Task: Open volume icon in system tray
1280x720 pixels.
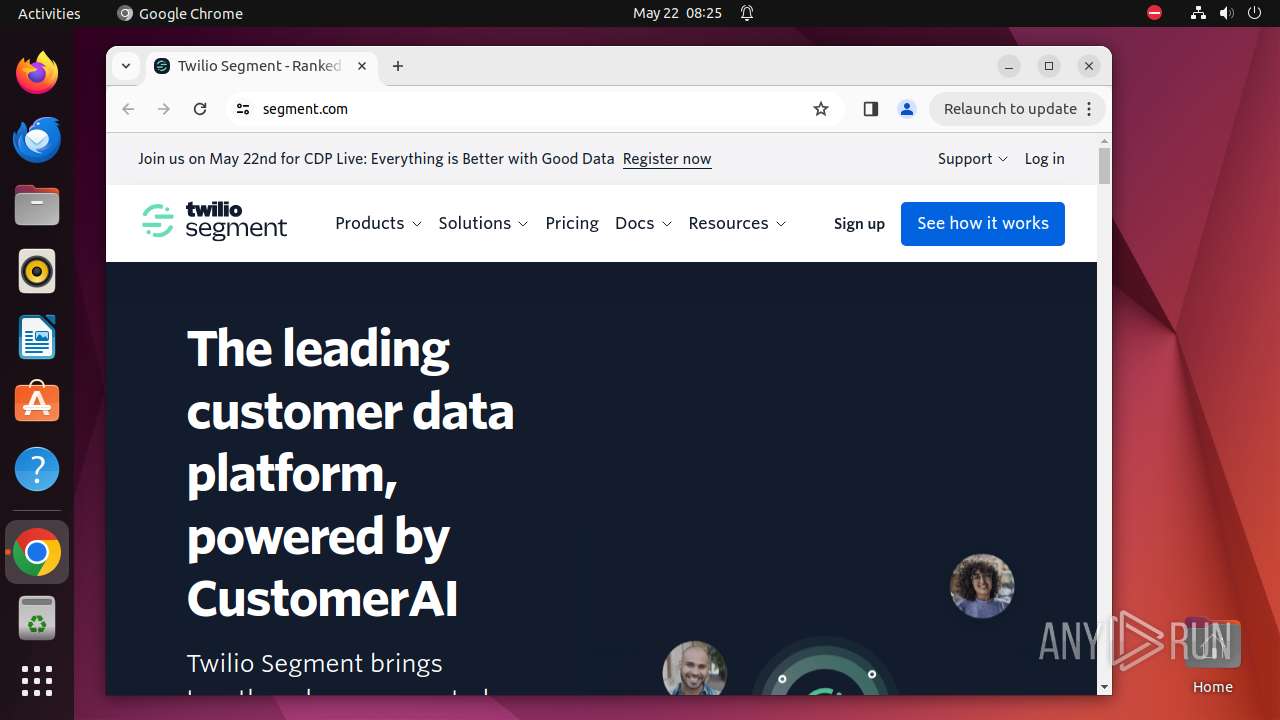Action: 1227,13
